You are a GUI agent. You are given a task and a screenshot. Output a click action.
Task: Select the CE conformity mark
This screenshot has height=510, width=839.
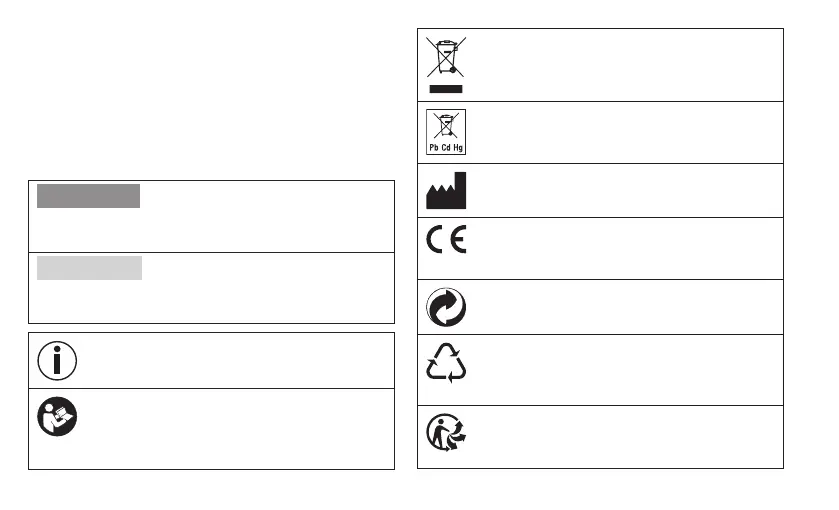[x=446, y=239]
